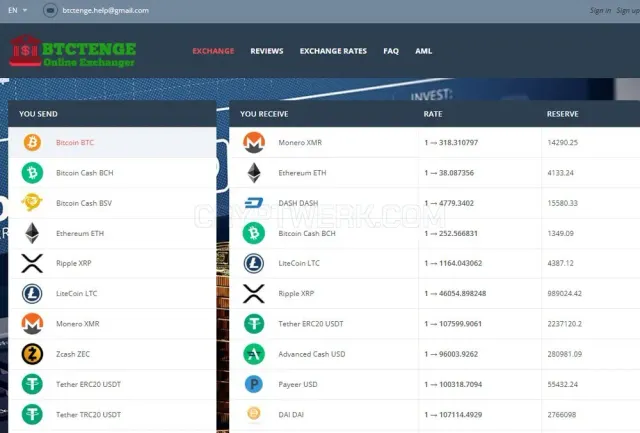This screenshot has height=433, width=640.
Task: Click the 'Payeer USD' label
Action: [298, 384]
